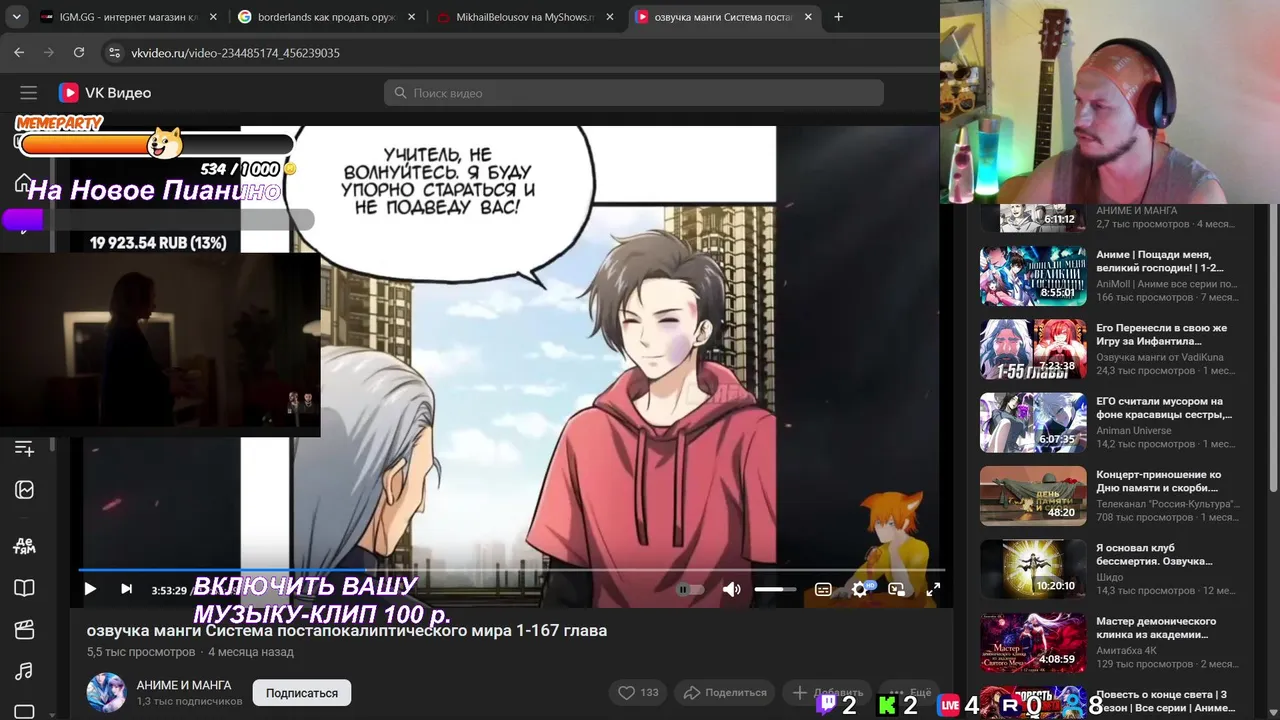Enter fullscreen video mode
1280x720 pixels.
pos(933,589)
